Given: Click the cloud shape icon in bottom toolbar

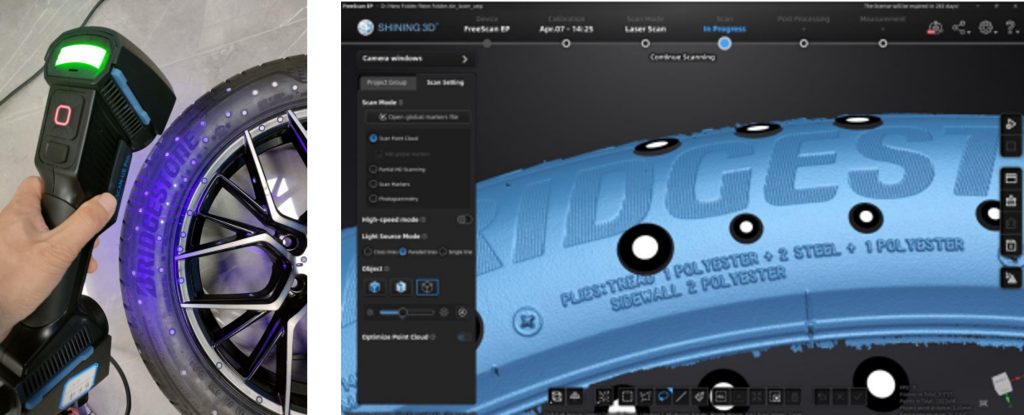Looking at the screenshot, I should pos(575,397).
